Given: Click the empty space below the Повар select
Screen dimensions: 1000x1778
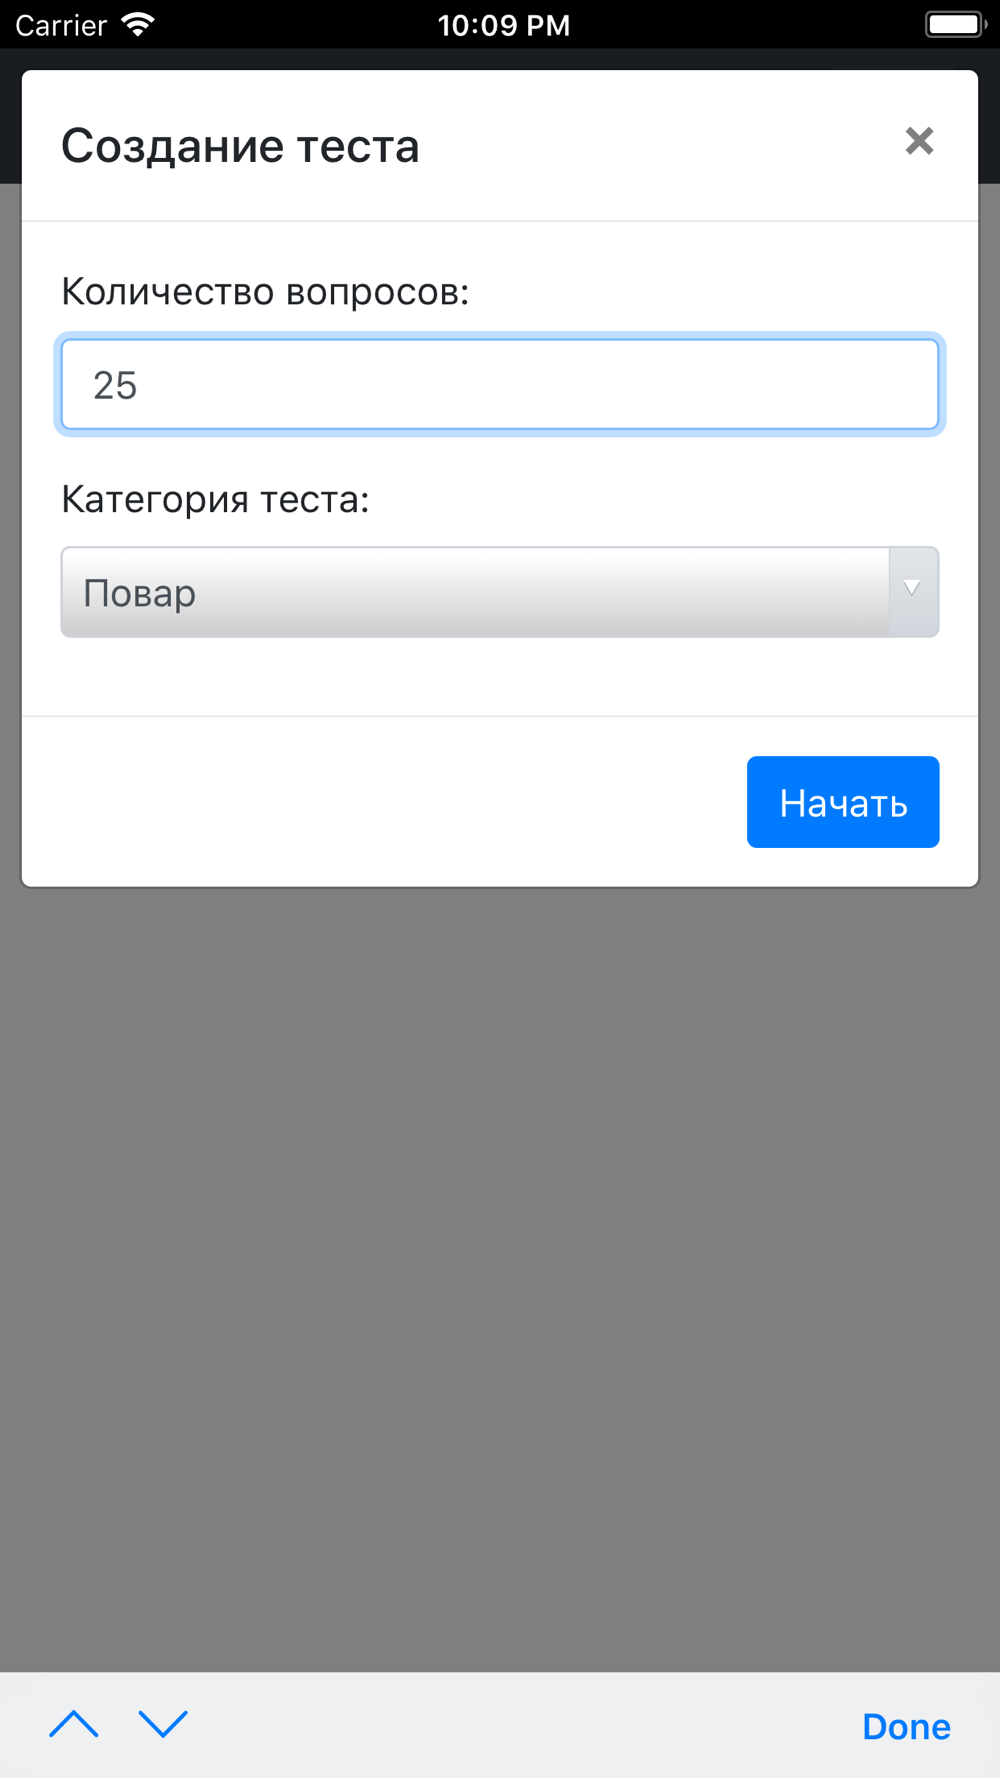Looking at the screenshot, I should pyautogui.click(x=500, y=676).
